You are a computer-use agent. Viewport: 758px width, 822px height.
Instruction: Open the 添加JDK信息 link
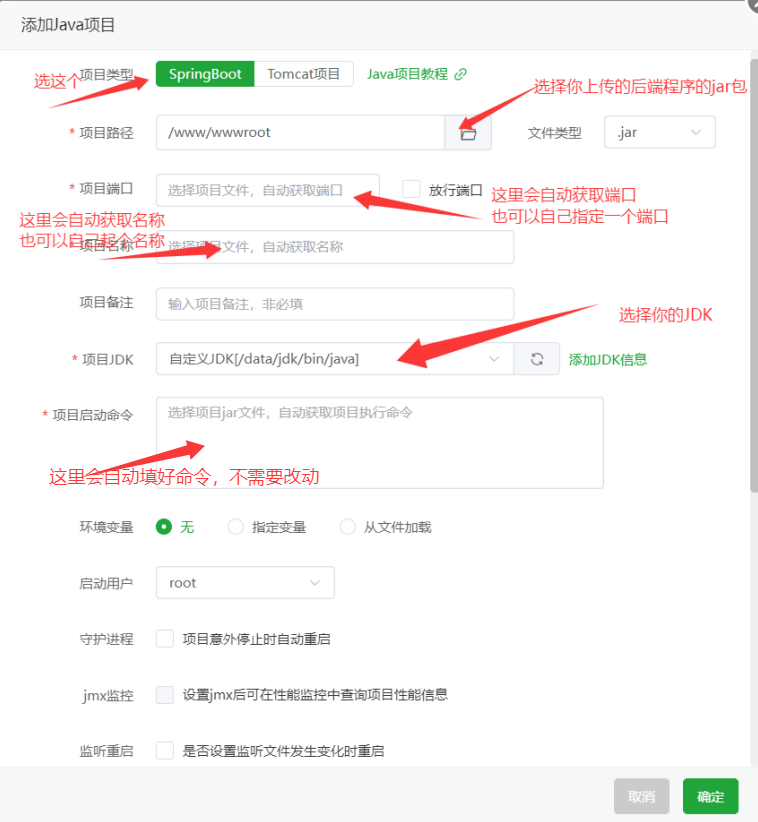(x=608, y=359)
